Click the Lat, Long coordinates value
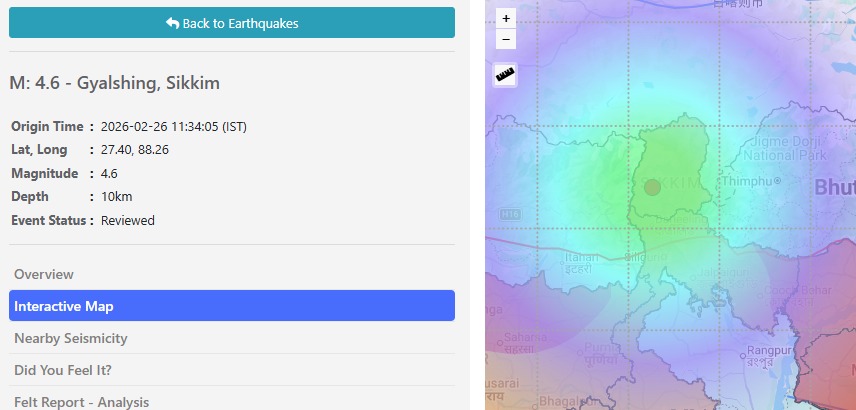This screenshot has width=856, height=410. tap(135, 150)
